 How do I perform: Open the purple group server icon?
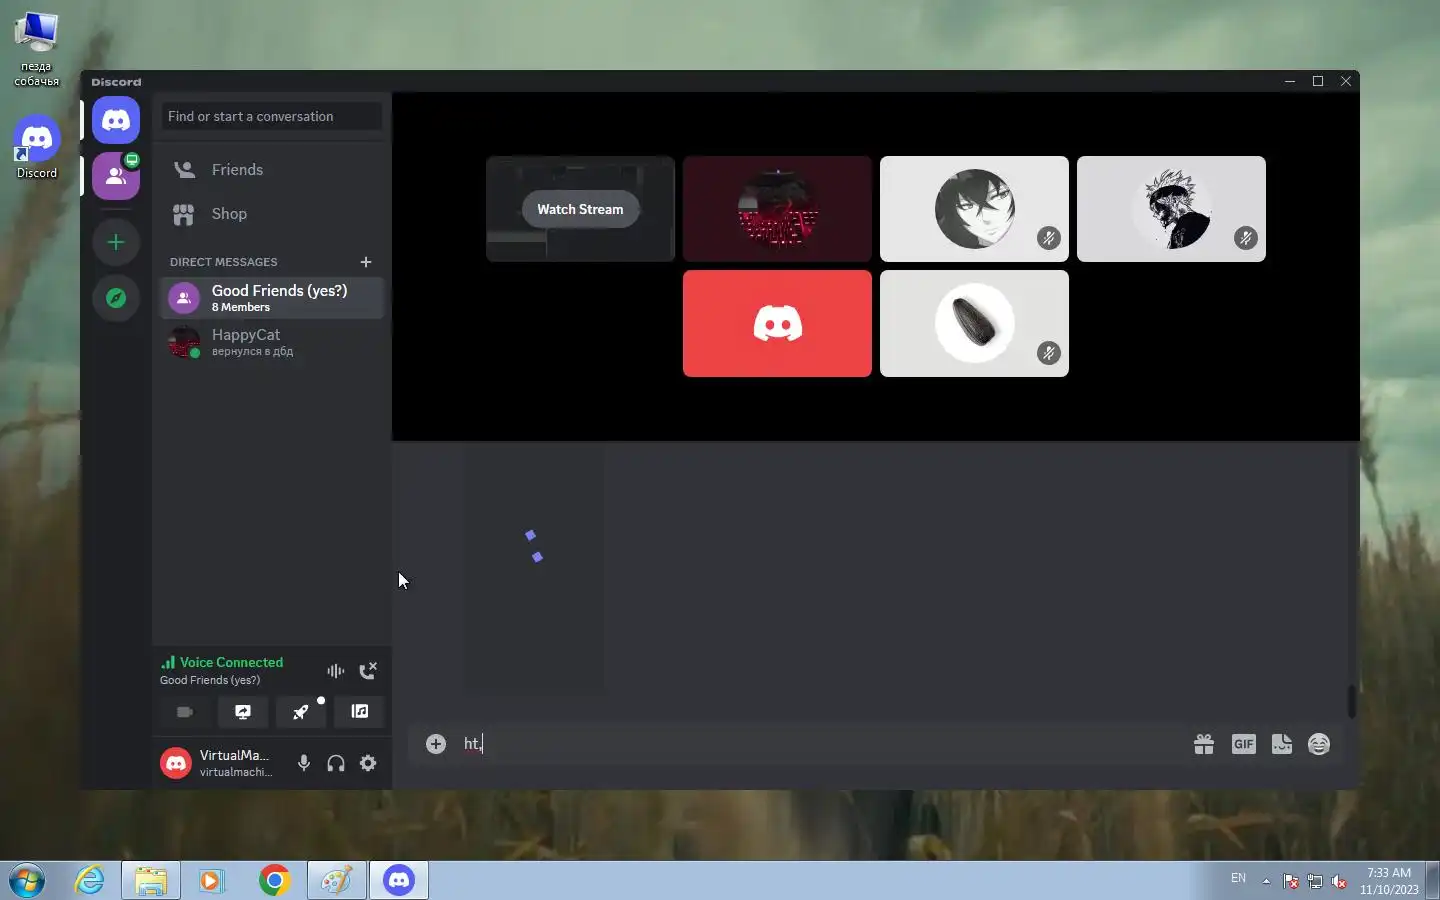tap(116, 176)
